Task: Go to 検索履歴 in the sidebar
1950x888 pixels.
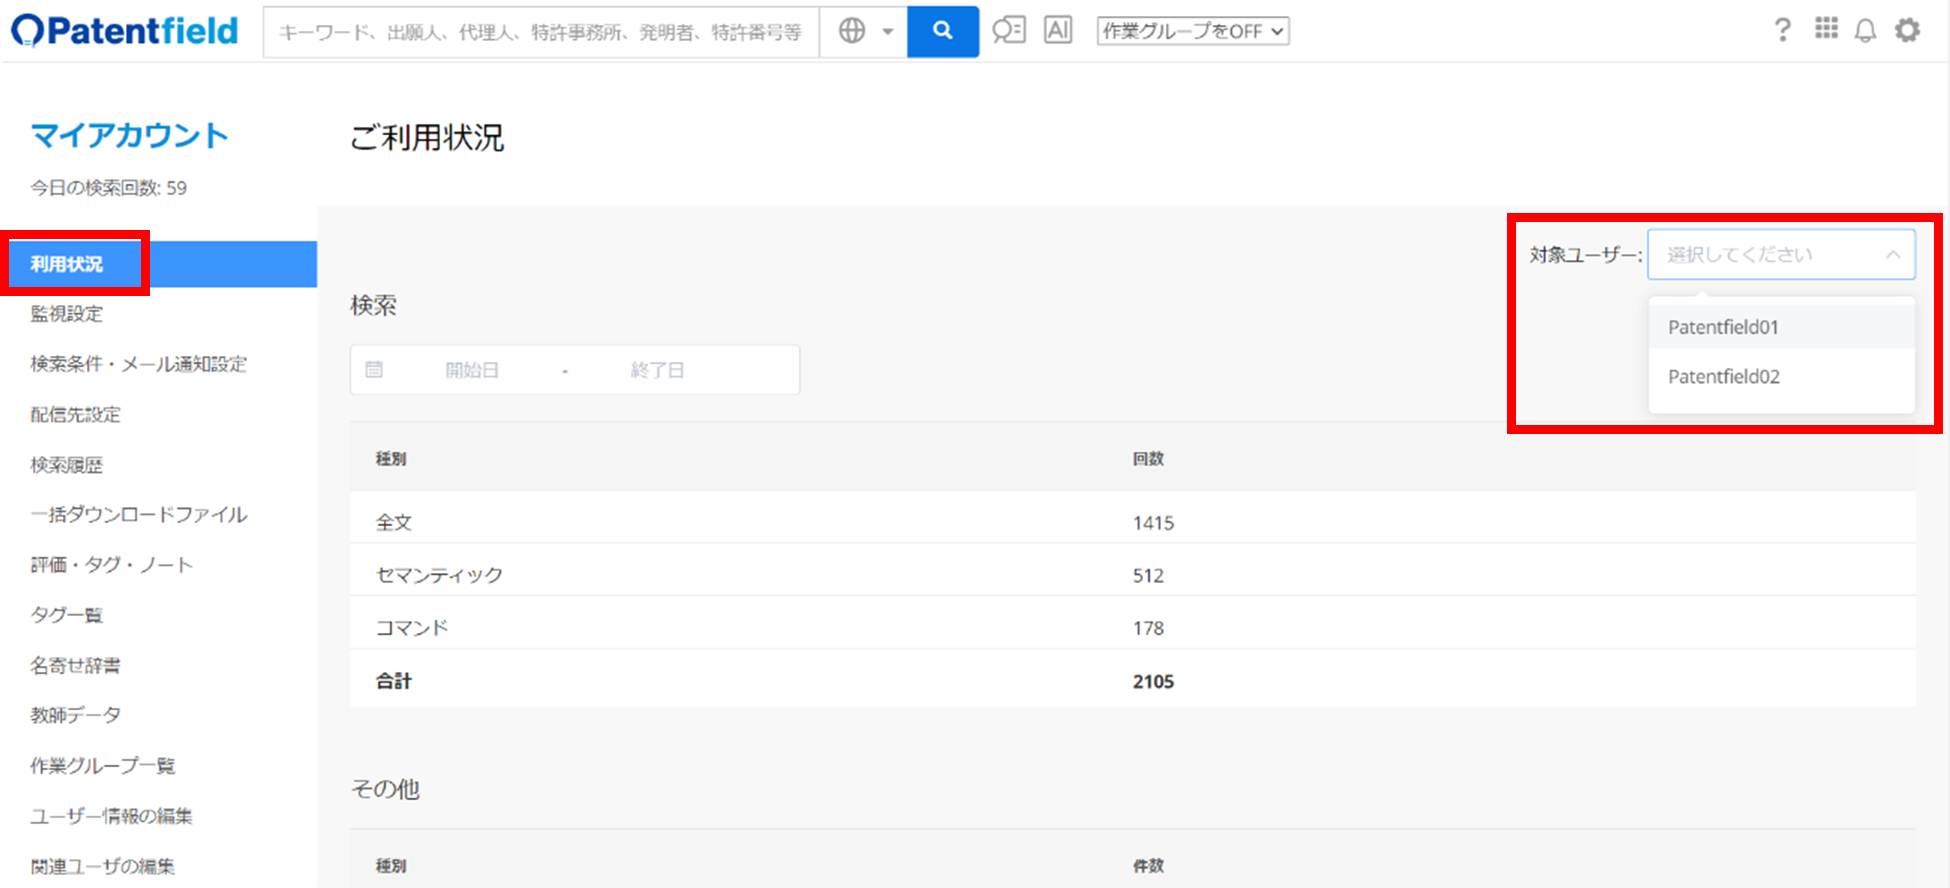Action: (67, 465)
